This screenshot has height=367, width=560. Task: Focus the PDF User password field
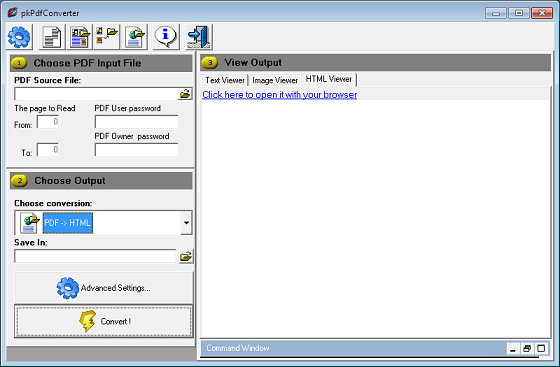point(136,122)
